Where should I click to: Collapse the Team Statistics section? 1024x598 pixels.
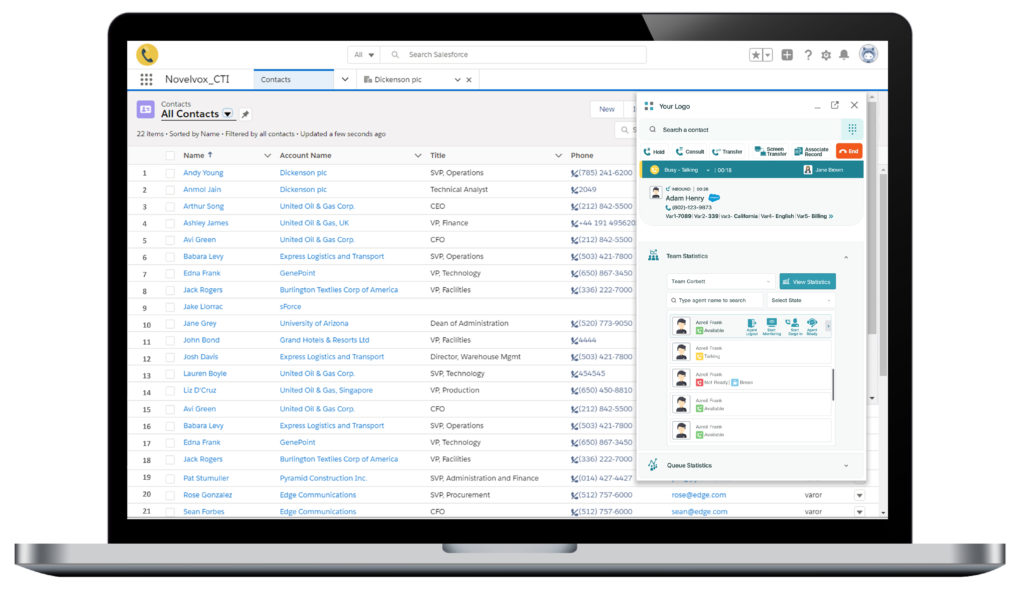(x=846, y=257)
